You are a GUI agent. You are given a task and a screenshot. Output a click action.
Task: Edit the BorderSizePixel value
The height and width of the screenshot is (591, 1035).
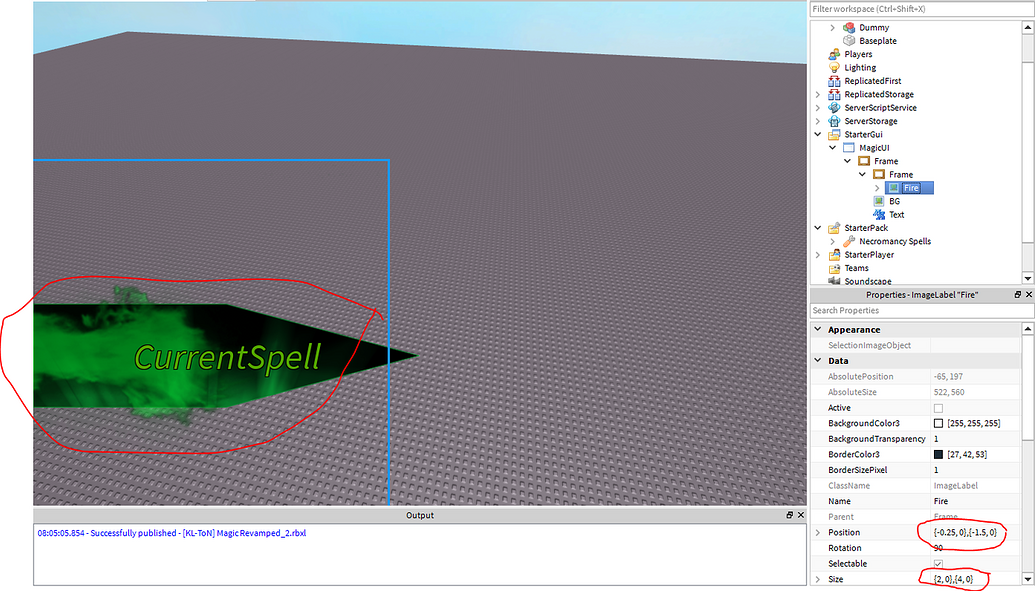coord(976,470)
